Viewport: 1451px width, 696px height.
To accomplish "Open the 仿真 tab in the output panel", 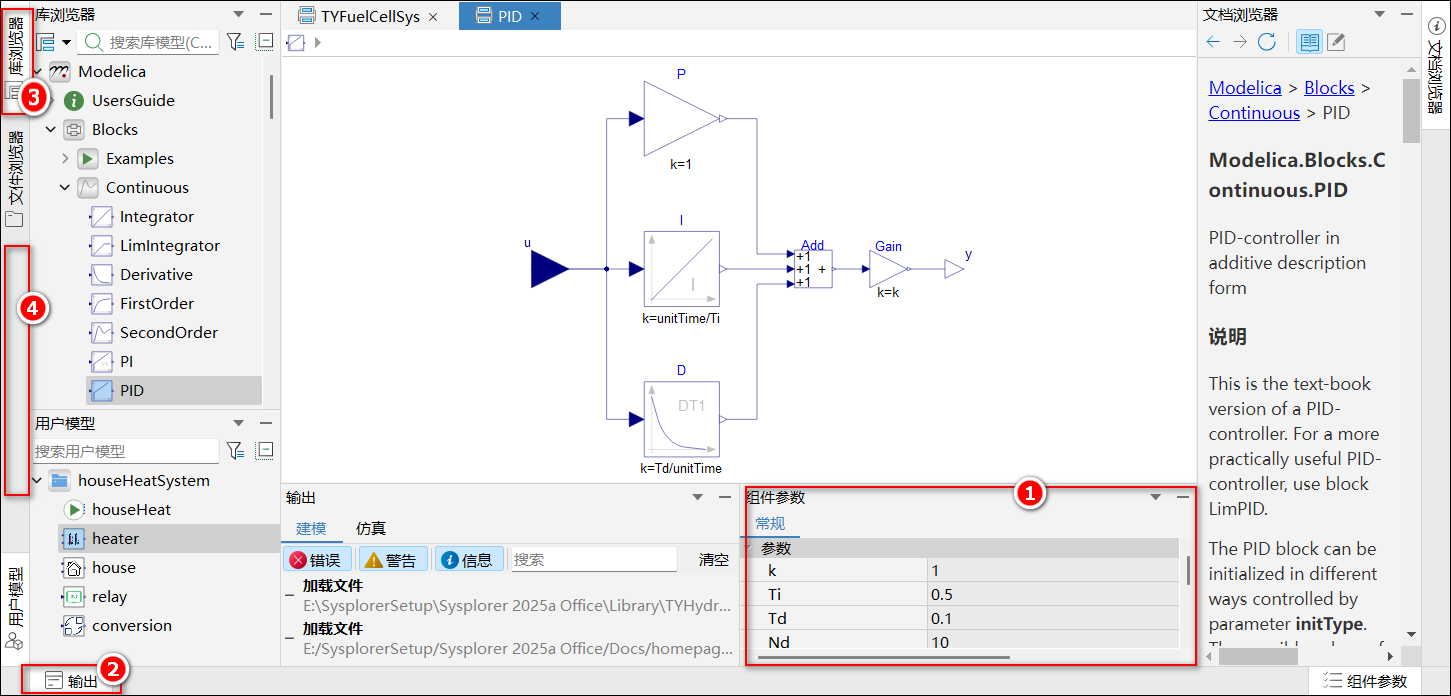I will (371, 528).
